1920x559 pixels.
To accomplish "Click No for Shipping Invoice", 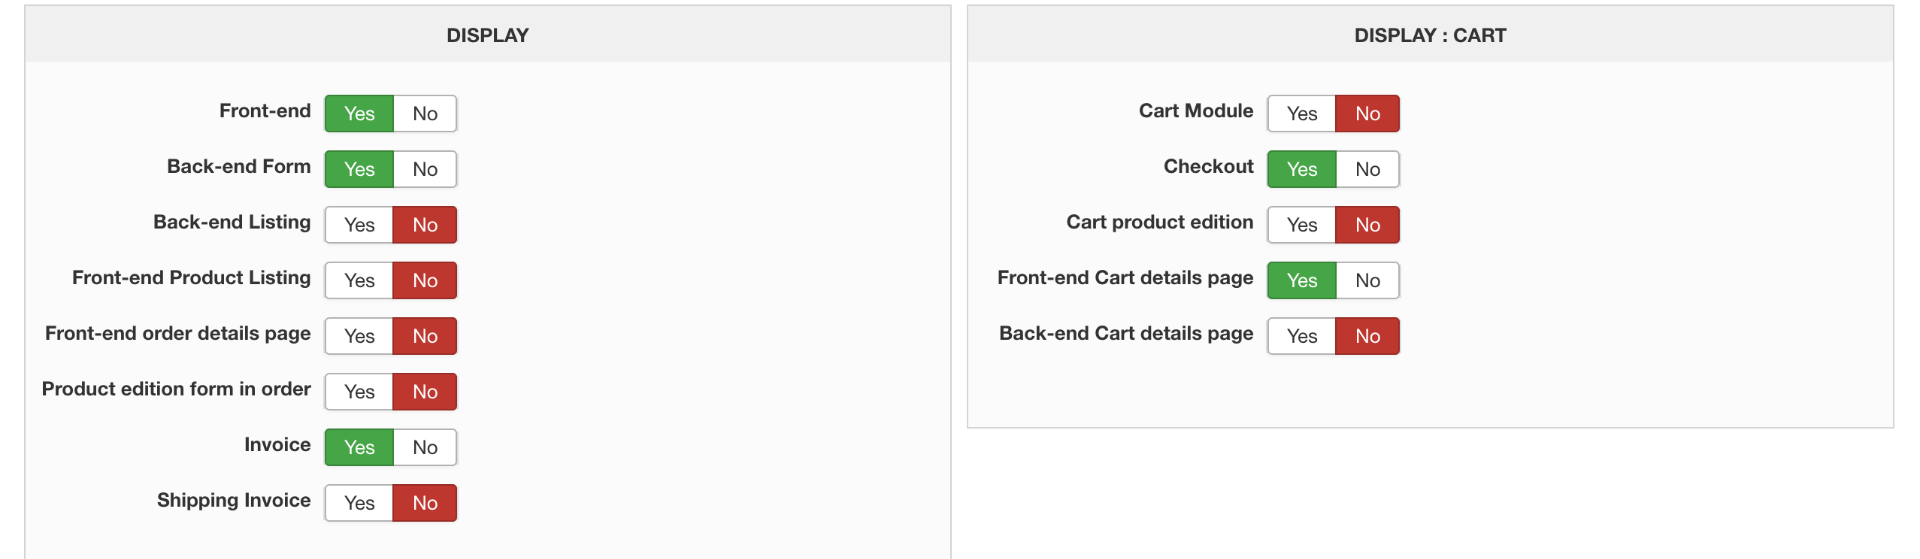I will coord(425,503).
